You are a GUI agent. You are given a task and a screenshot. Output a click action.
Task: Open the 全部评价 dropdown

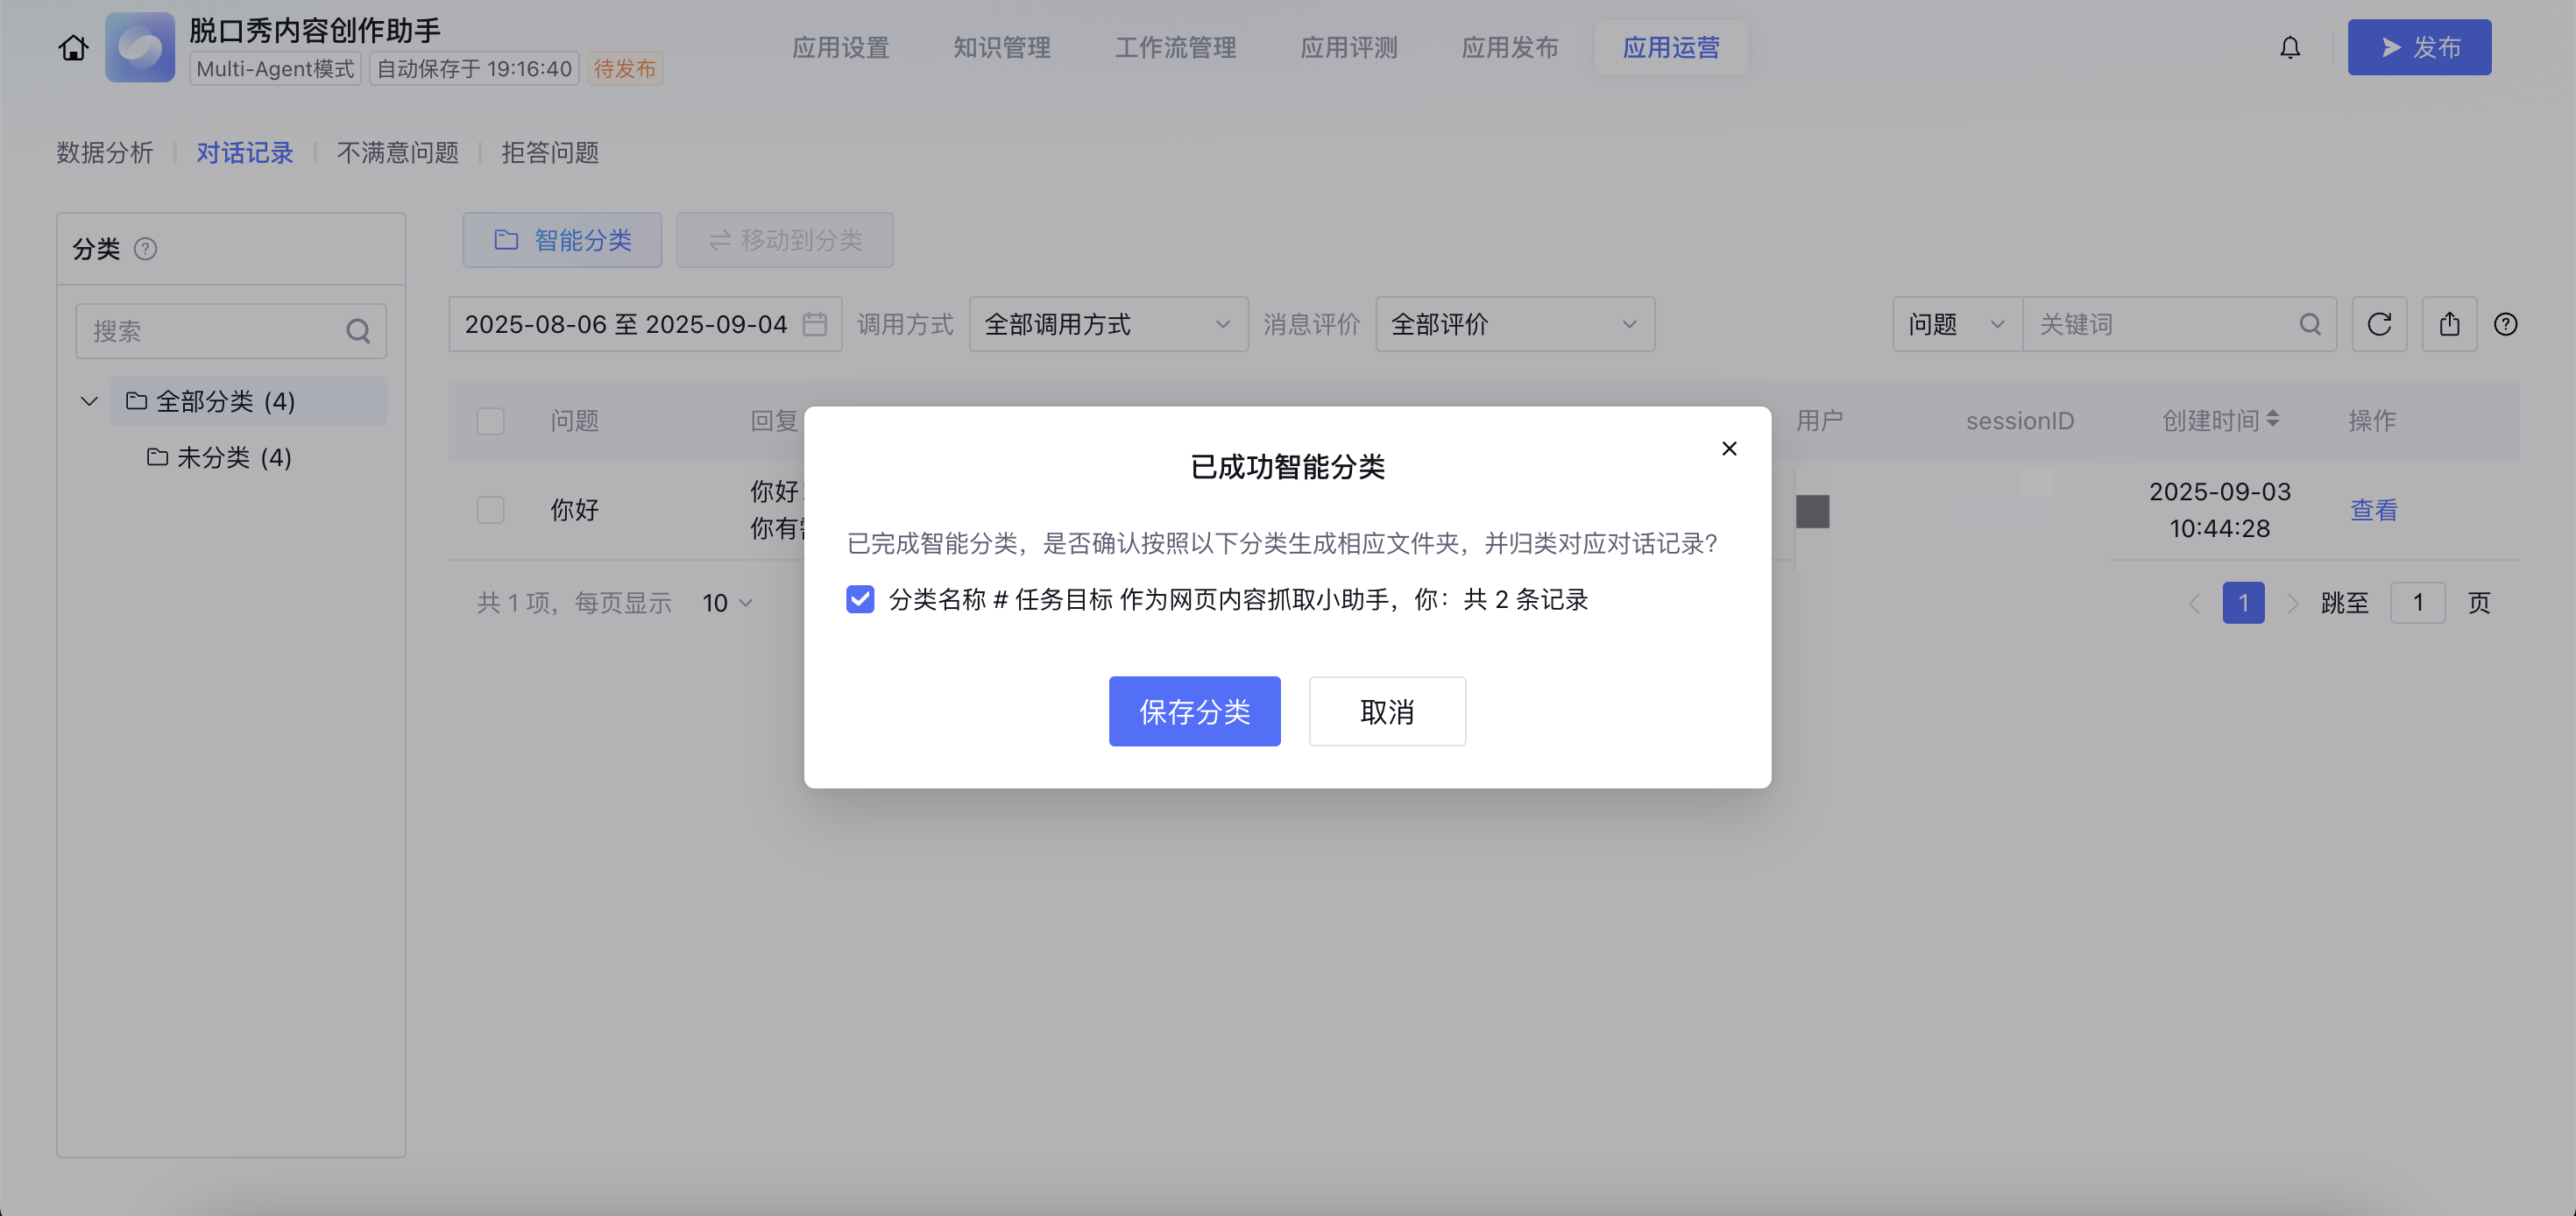click(1514, 324)
